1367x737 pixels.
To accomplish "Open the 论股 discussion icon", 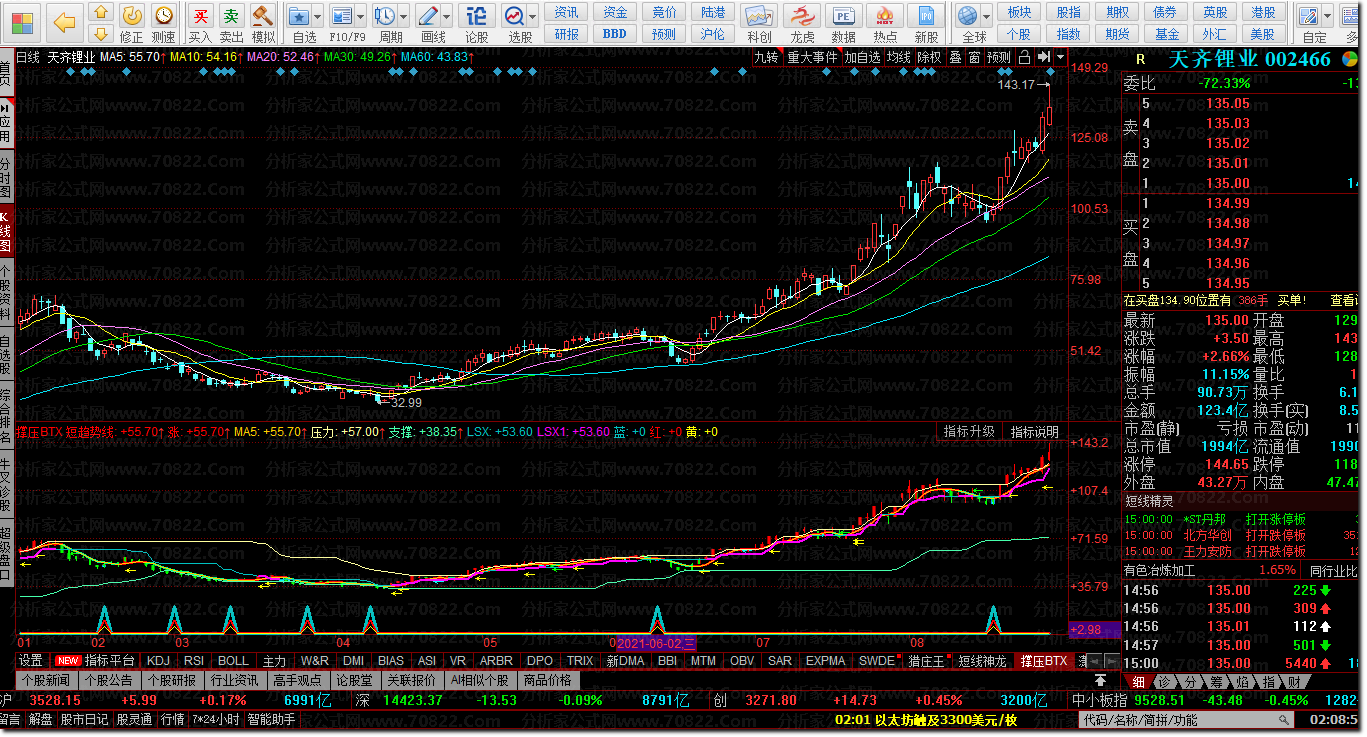I will pos(477,15).
